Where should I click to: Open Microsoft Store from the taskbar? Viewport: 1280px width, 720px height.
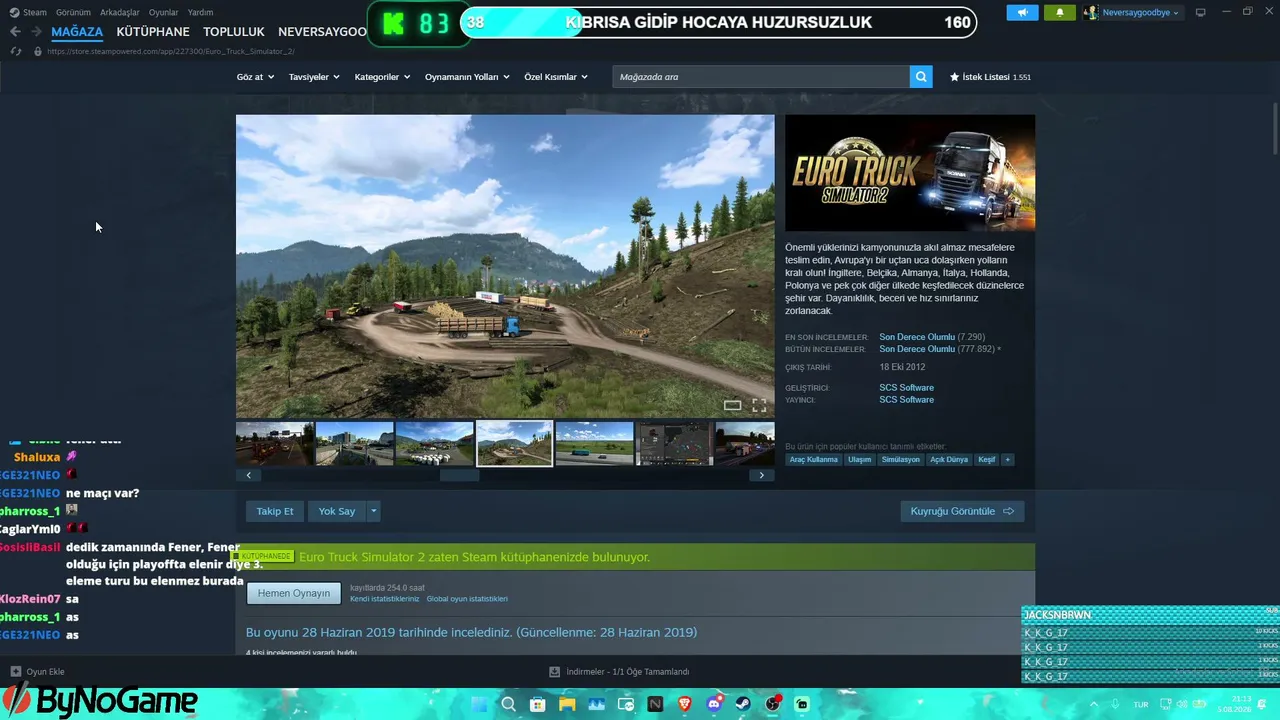pyautogui.click(x=537, y=704)
